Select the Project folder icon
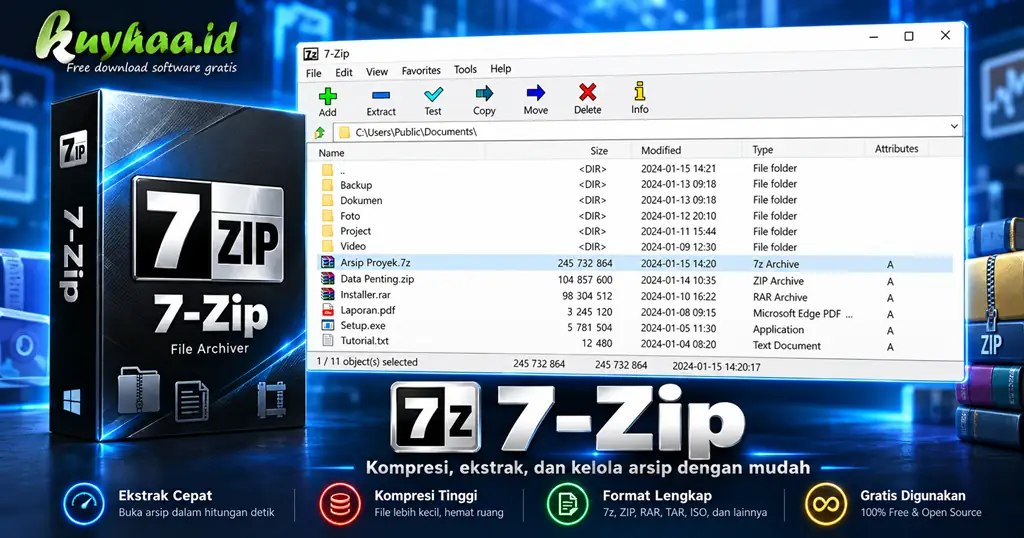The image size is (1024, 538). pos(328,231)
